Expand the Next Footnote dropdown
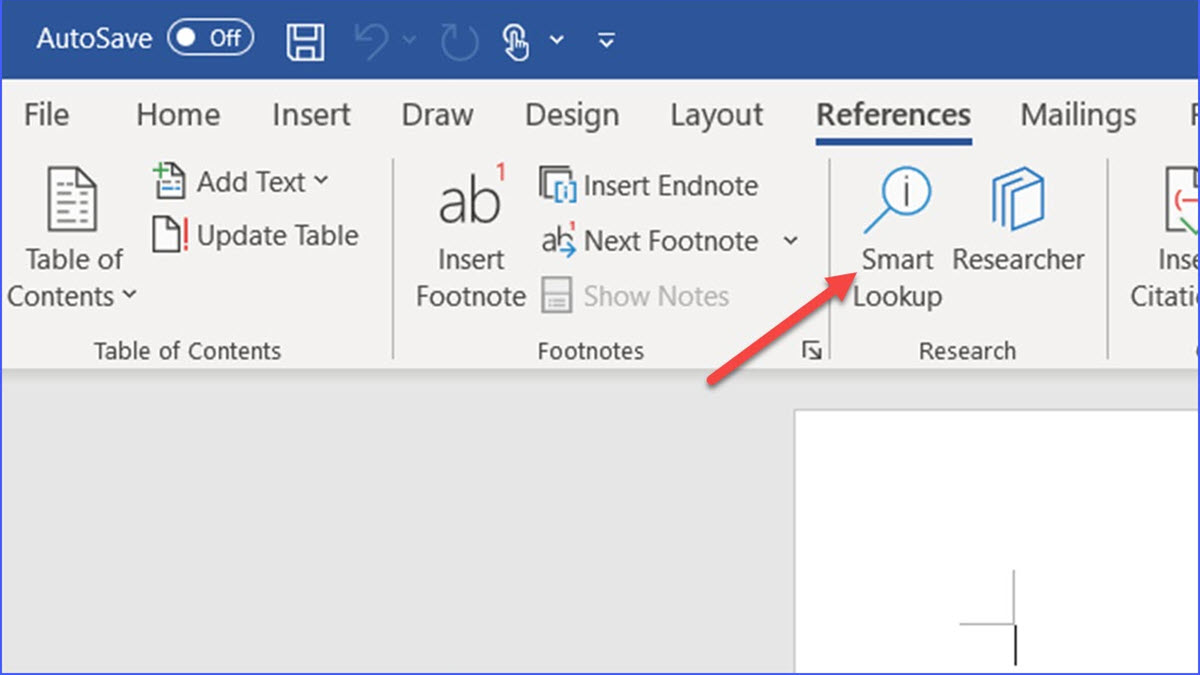The width and height of the screenshot is (1200, 675). tap(791, 241)
